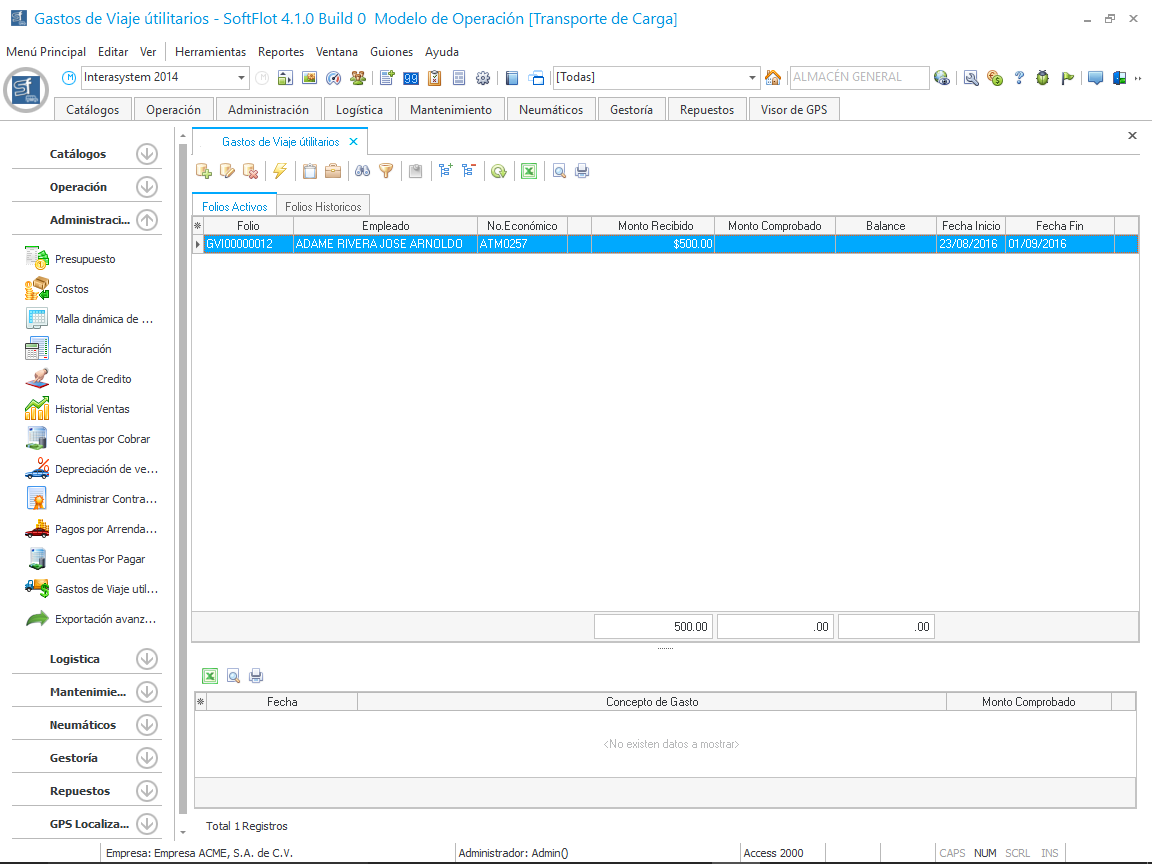Click the binoculars search icon
The image size is (1152, 864).
tap(363, 171)
